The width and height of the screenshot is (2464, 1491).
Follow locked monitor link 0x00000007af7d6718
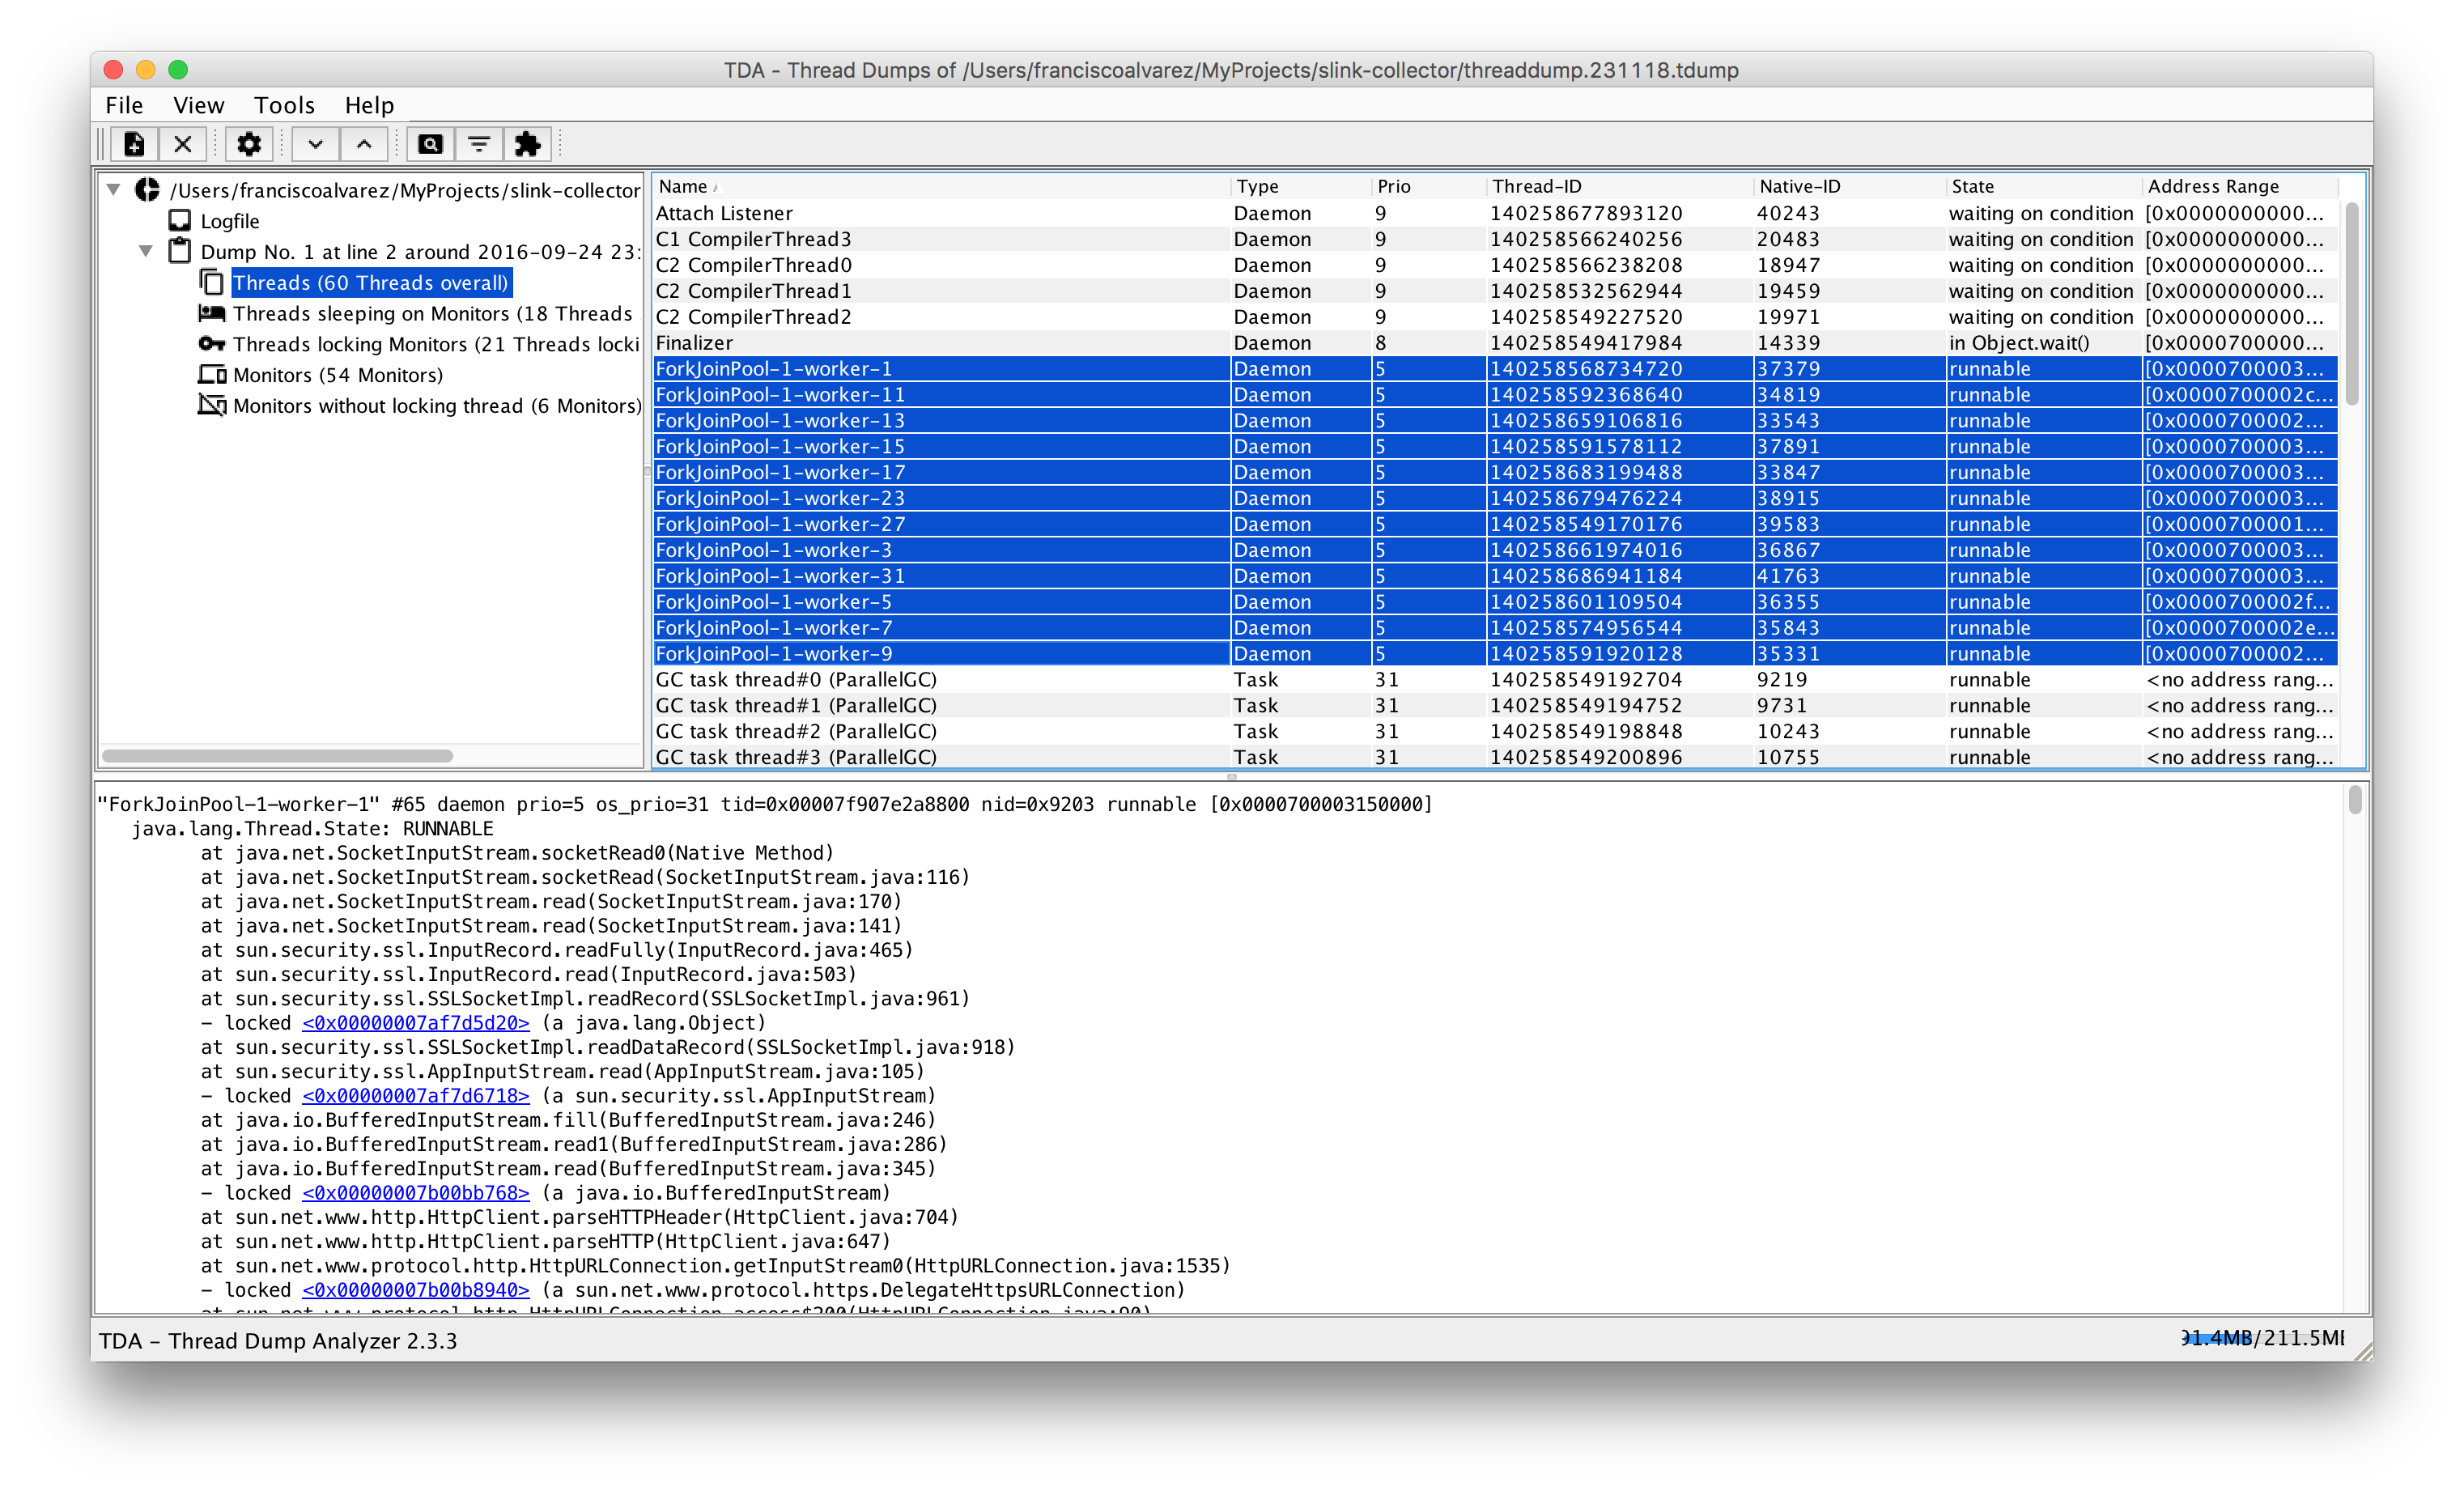click(x=416, y=1096)
